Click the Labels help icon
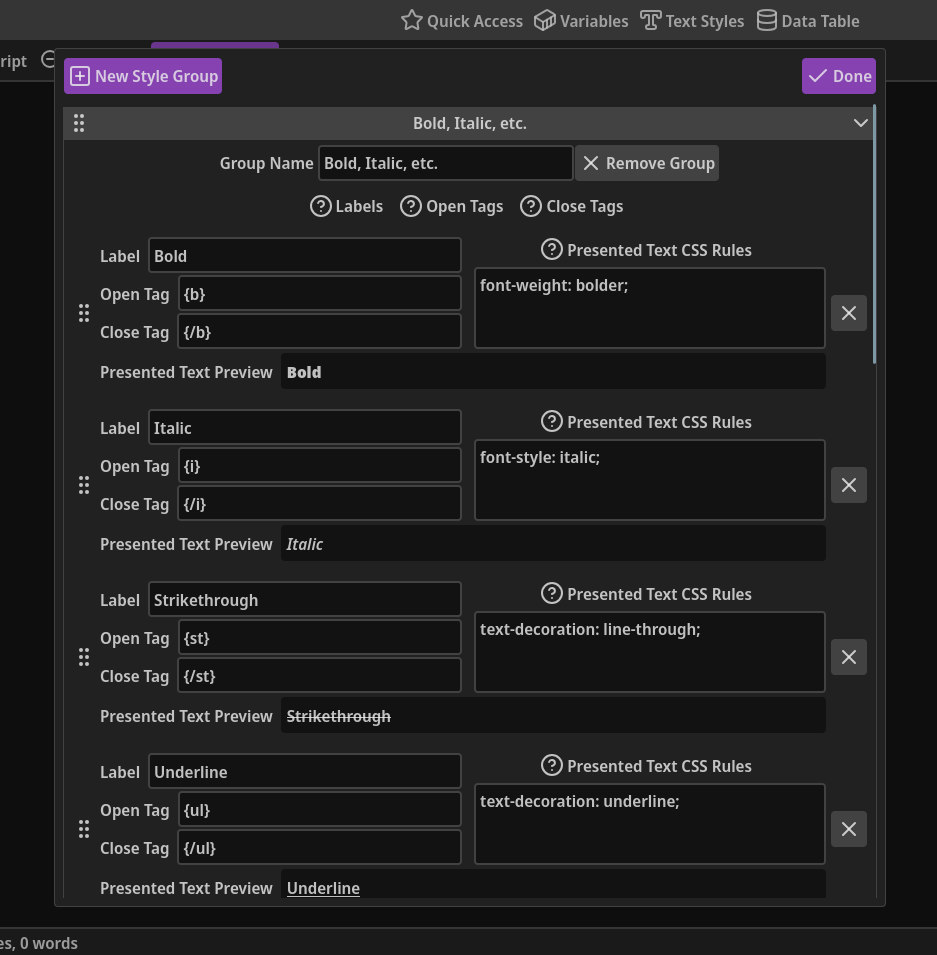 pos(320,206)
